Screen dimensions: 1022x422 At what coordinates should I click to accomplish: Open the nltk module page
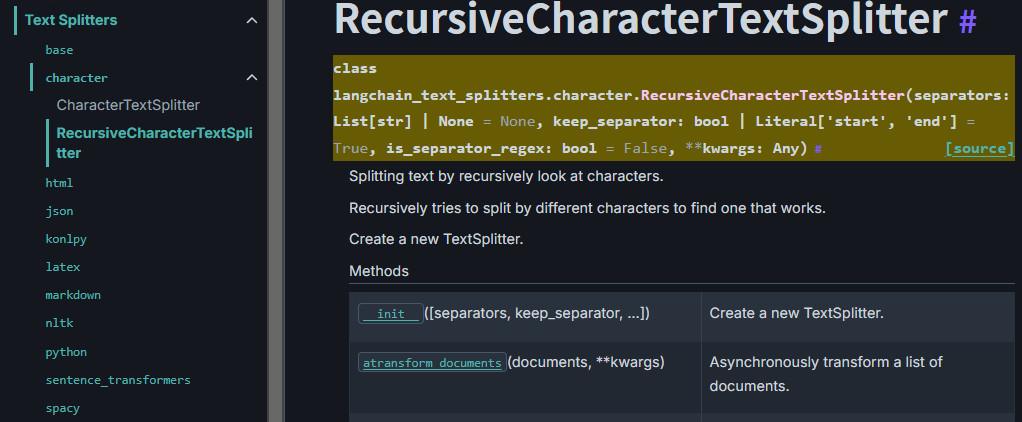coord(59,323)
